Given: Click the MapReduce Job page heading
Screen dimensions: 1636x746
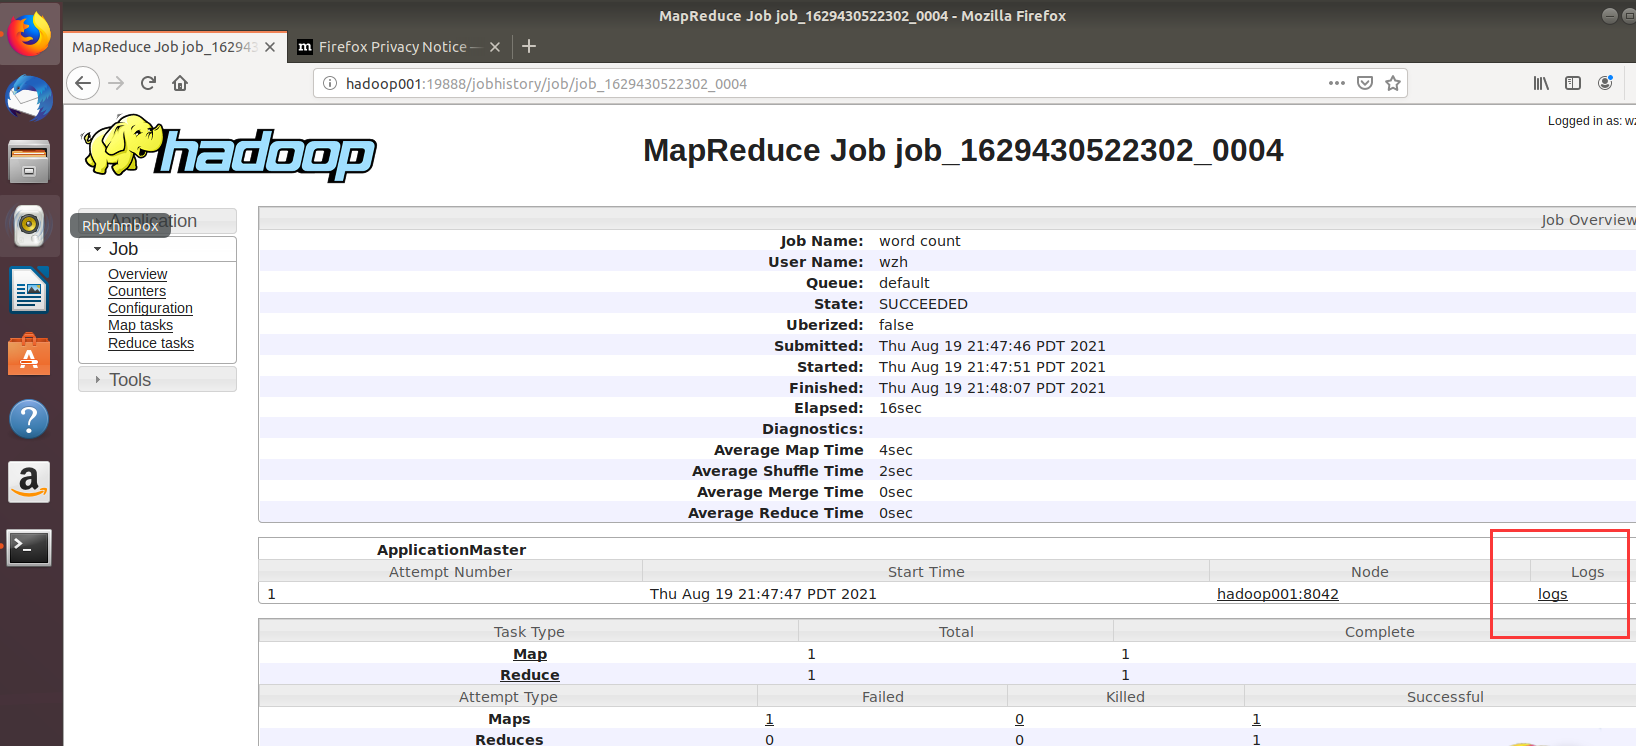Looking at the screenshot, I should pos(963,150).
